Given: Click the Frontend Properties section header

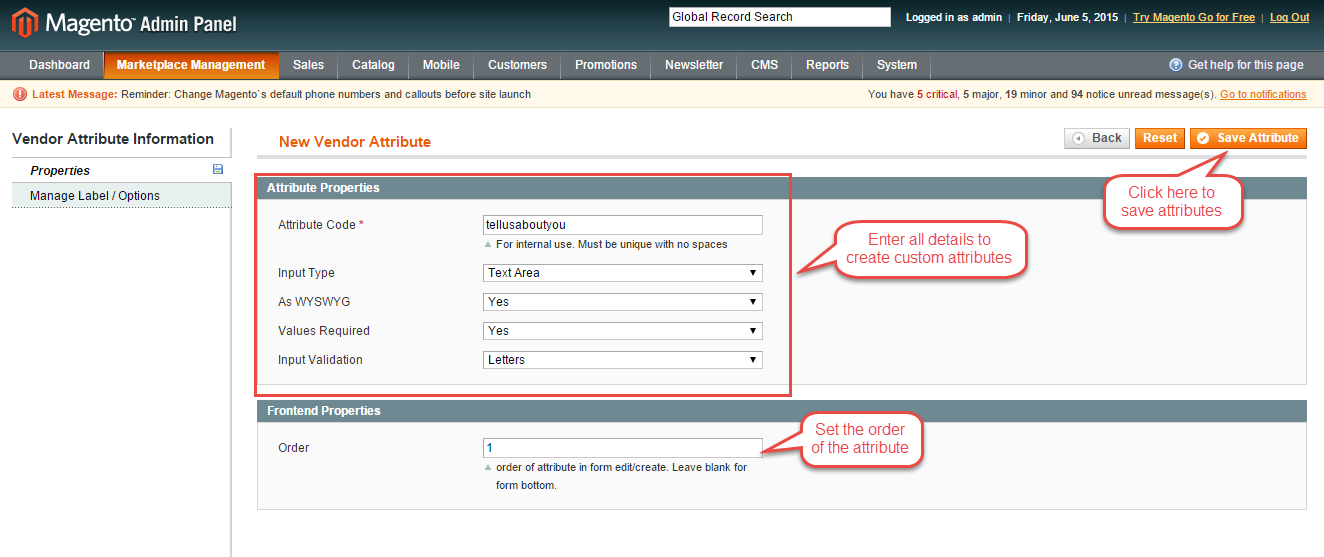Looking at the screenshot, I should tap(782, 411).
